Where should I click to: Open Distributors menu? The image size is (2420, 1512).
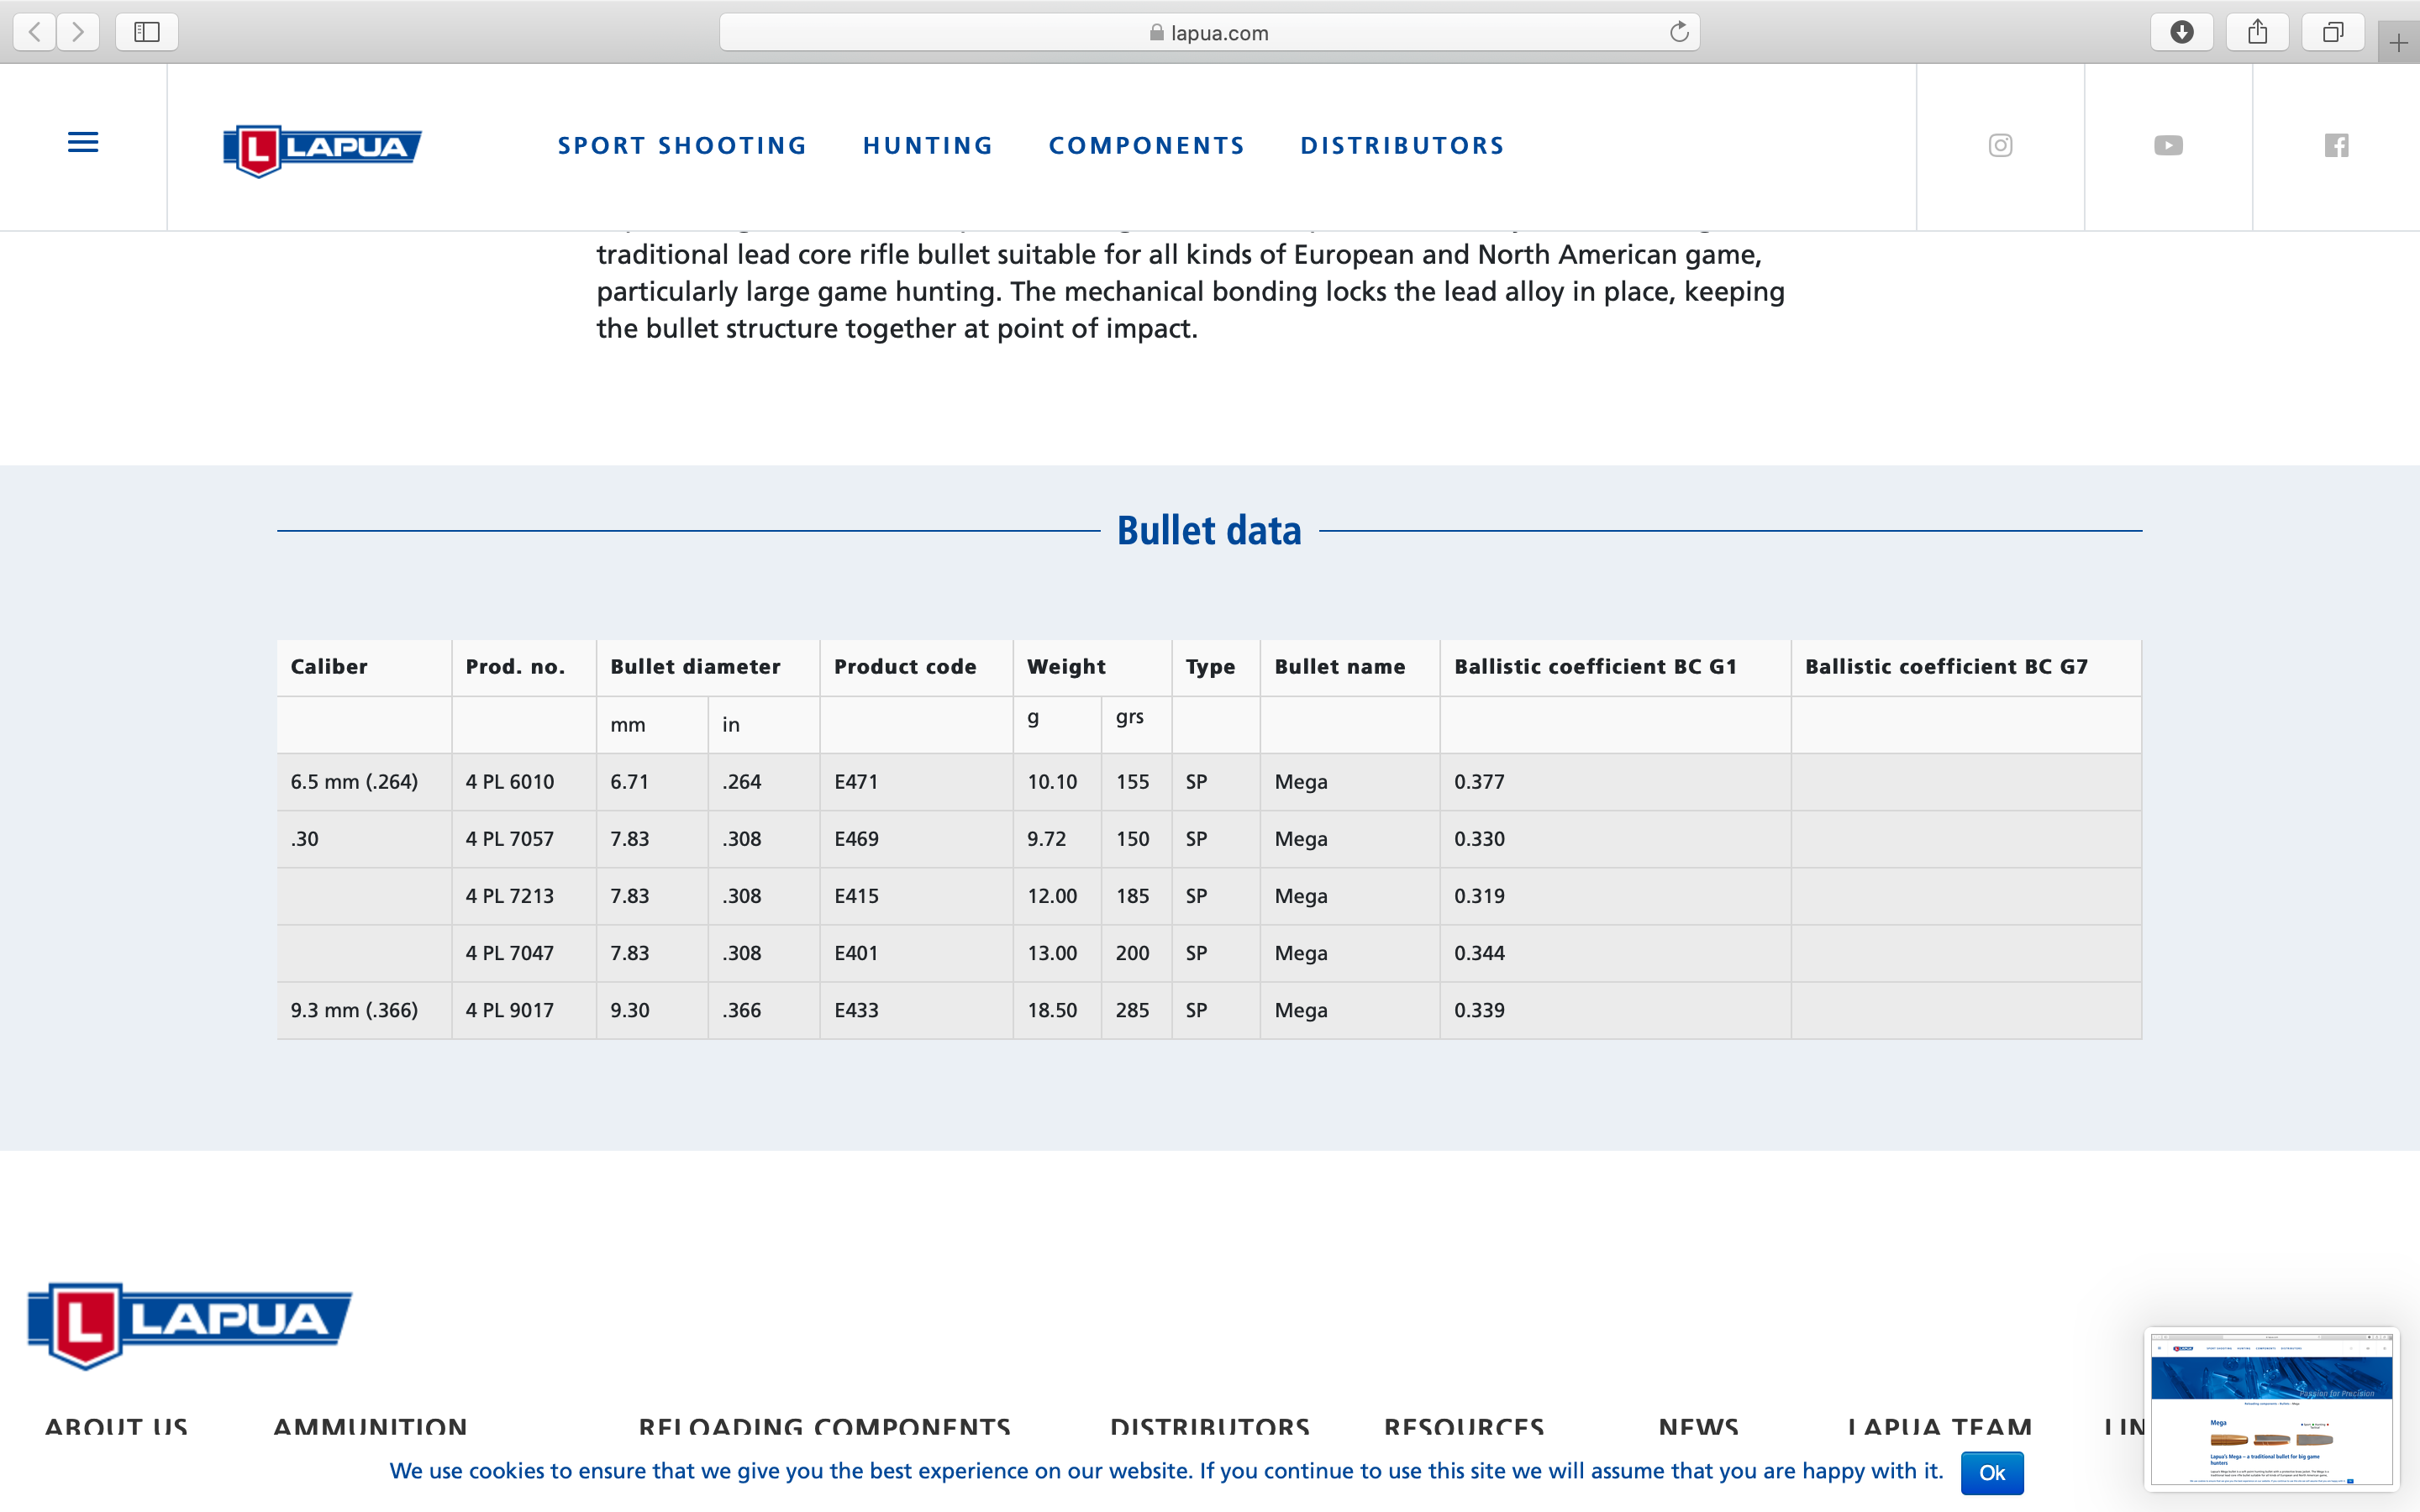click(1402, 146)
